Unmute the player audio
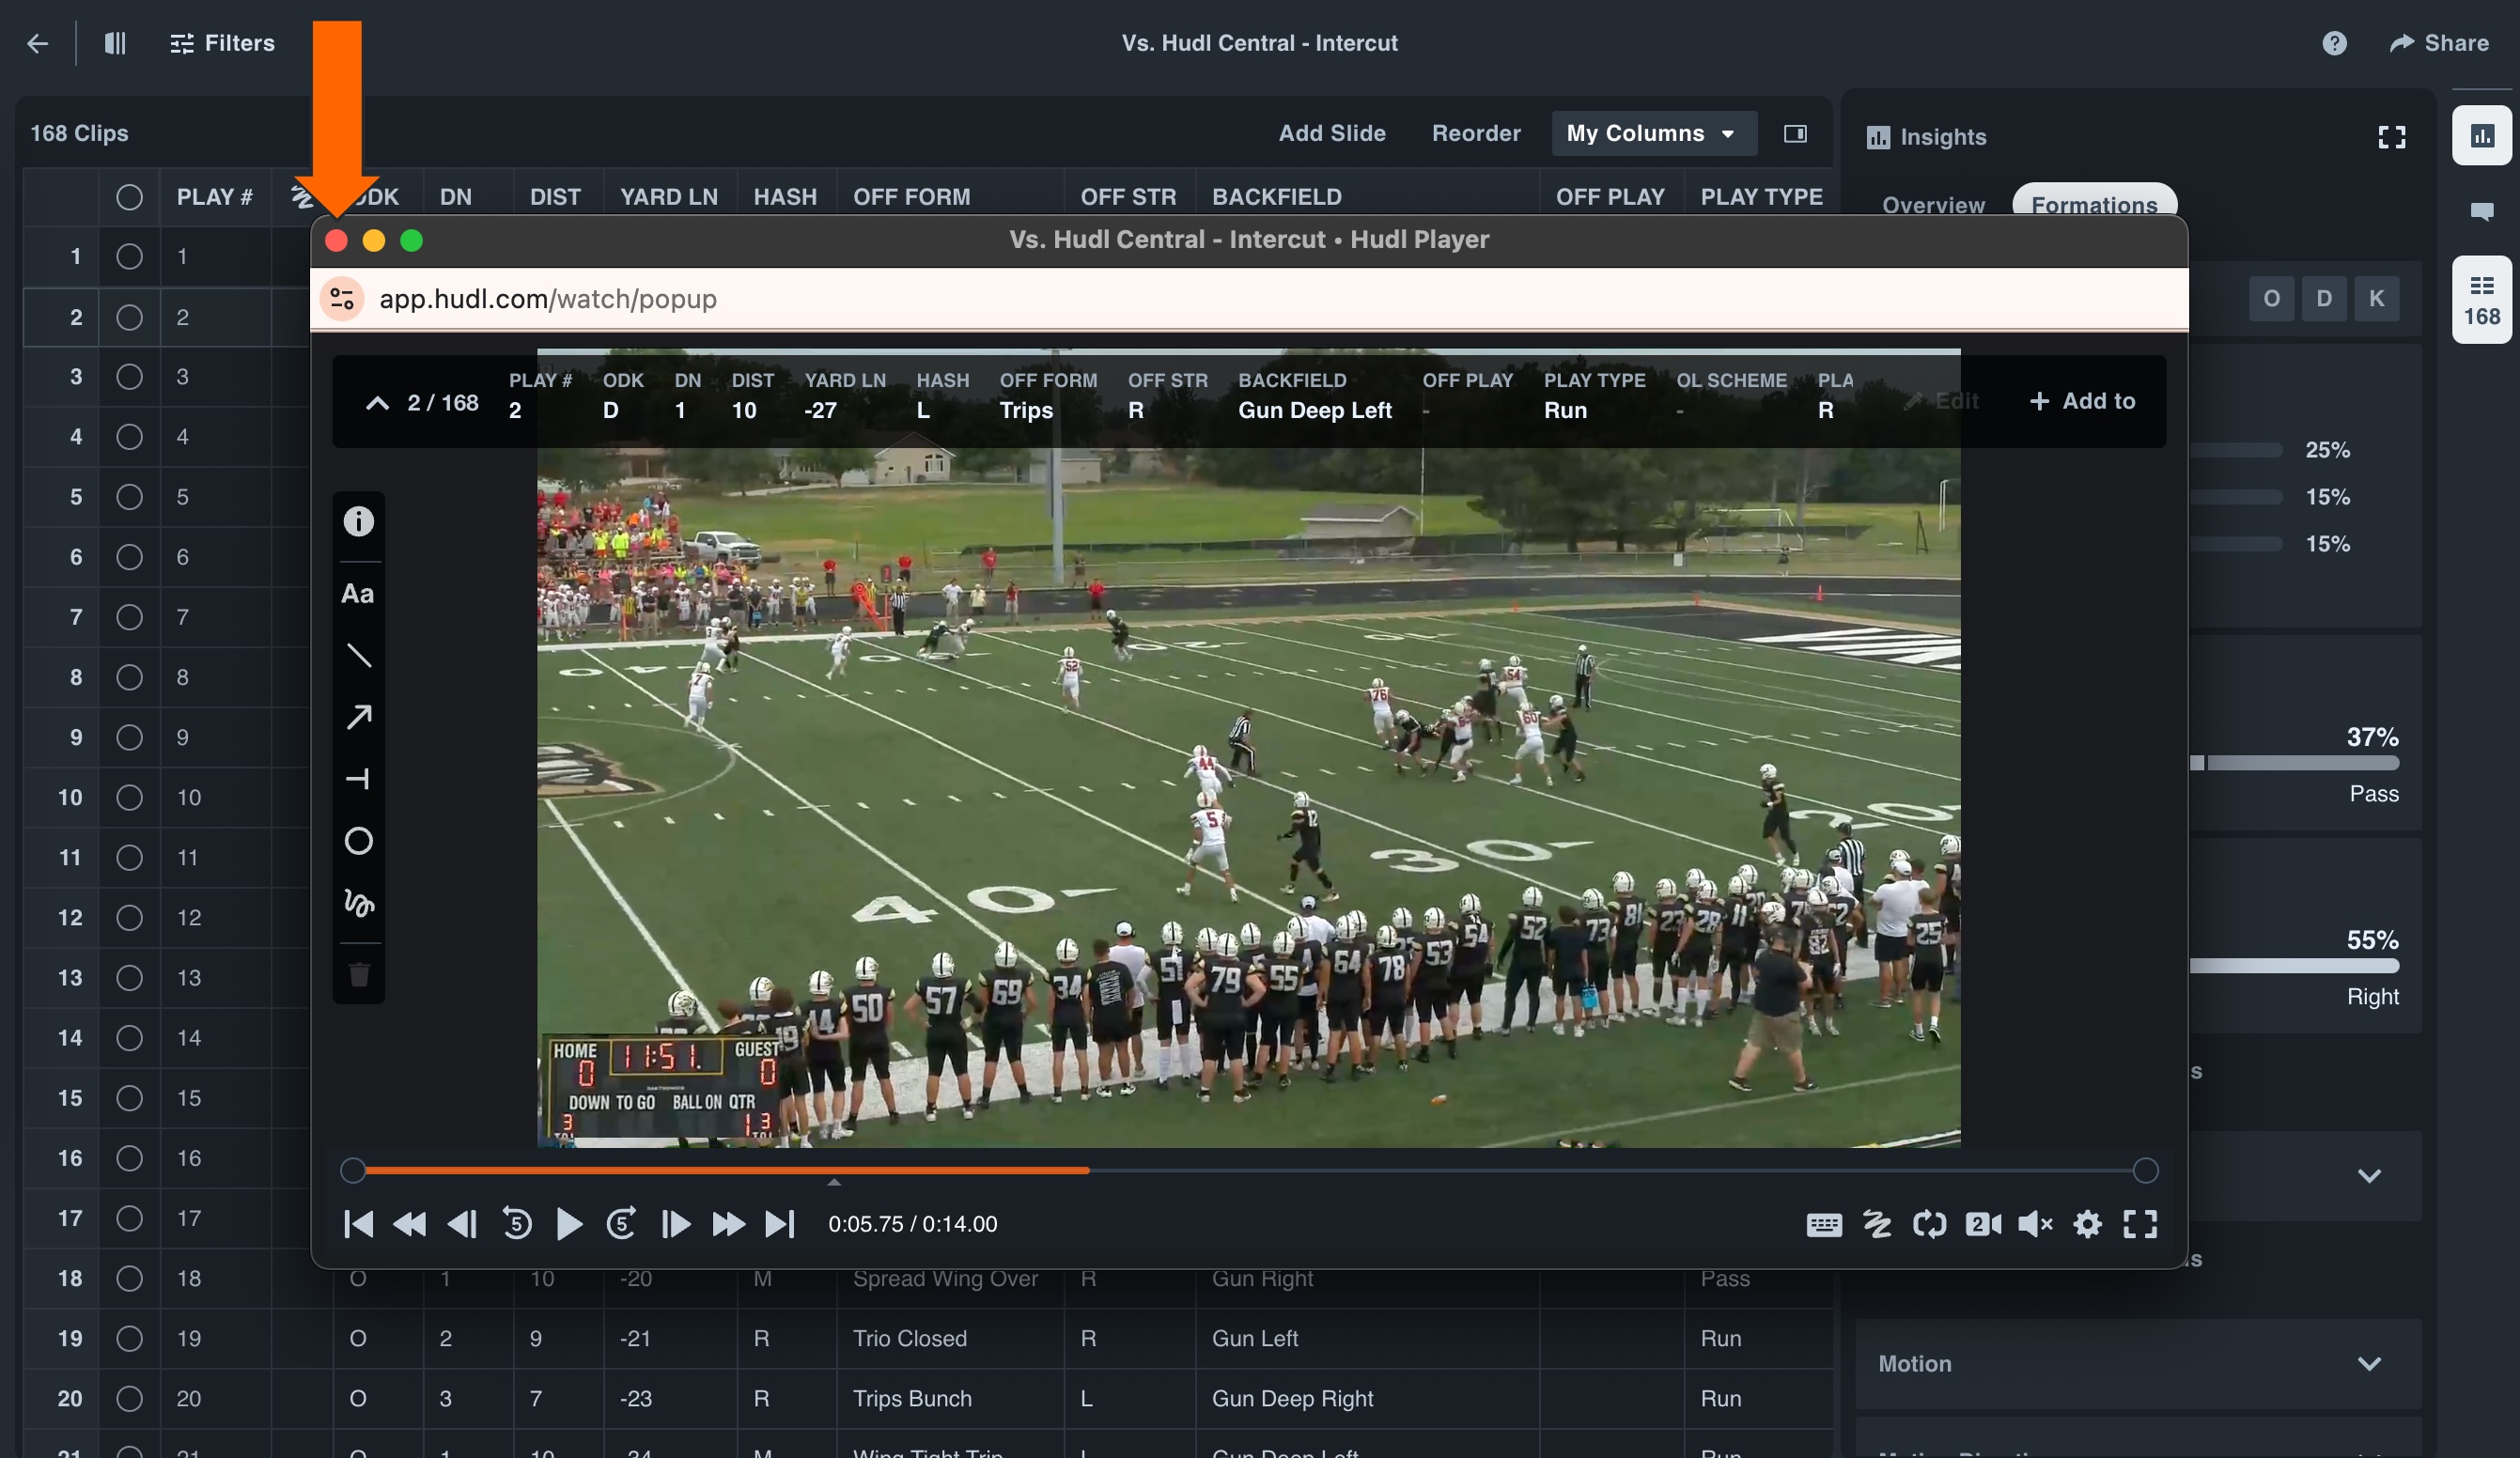Screen dimensions: 2520x1458 [2035, 1224]
